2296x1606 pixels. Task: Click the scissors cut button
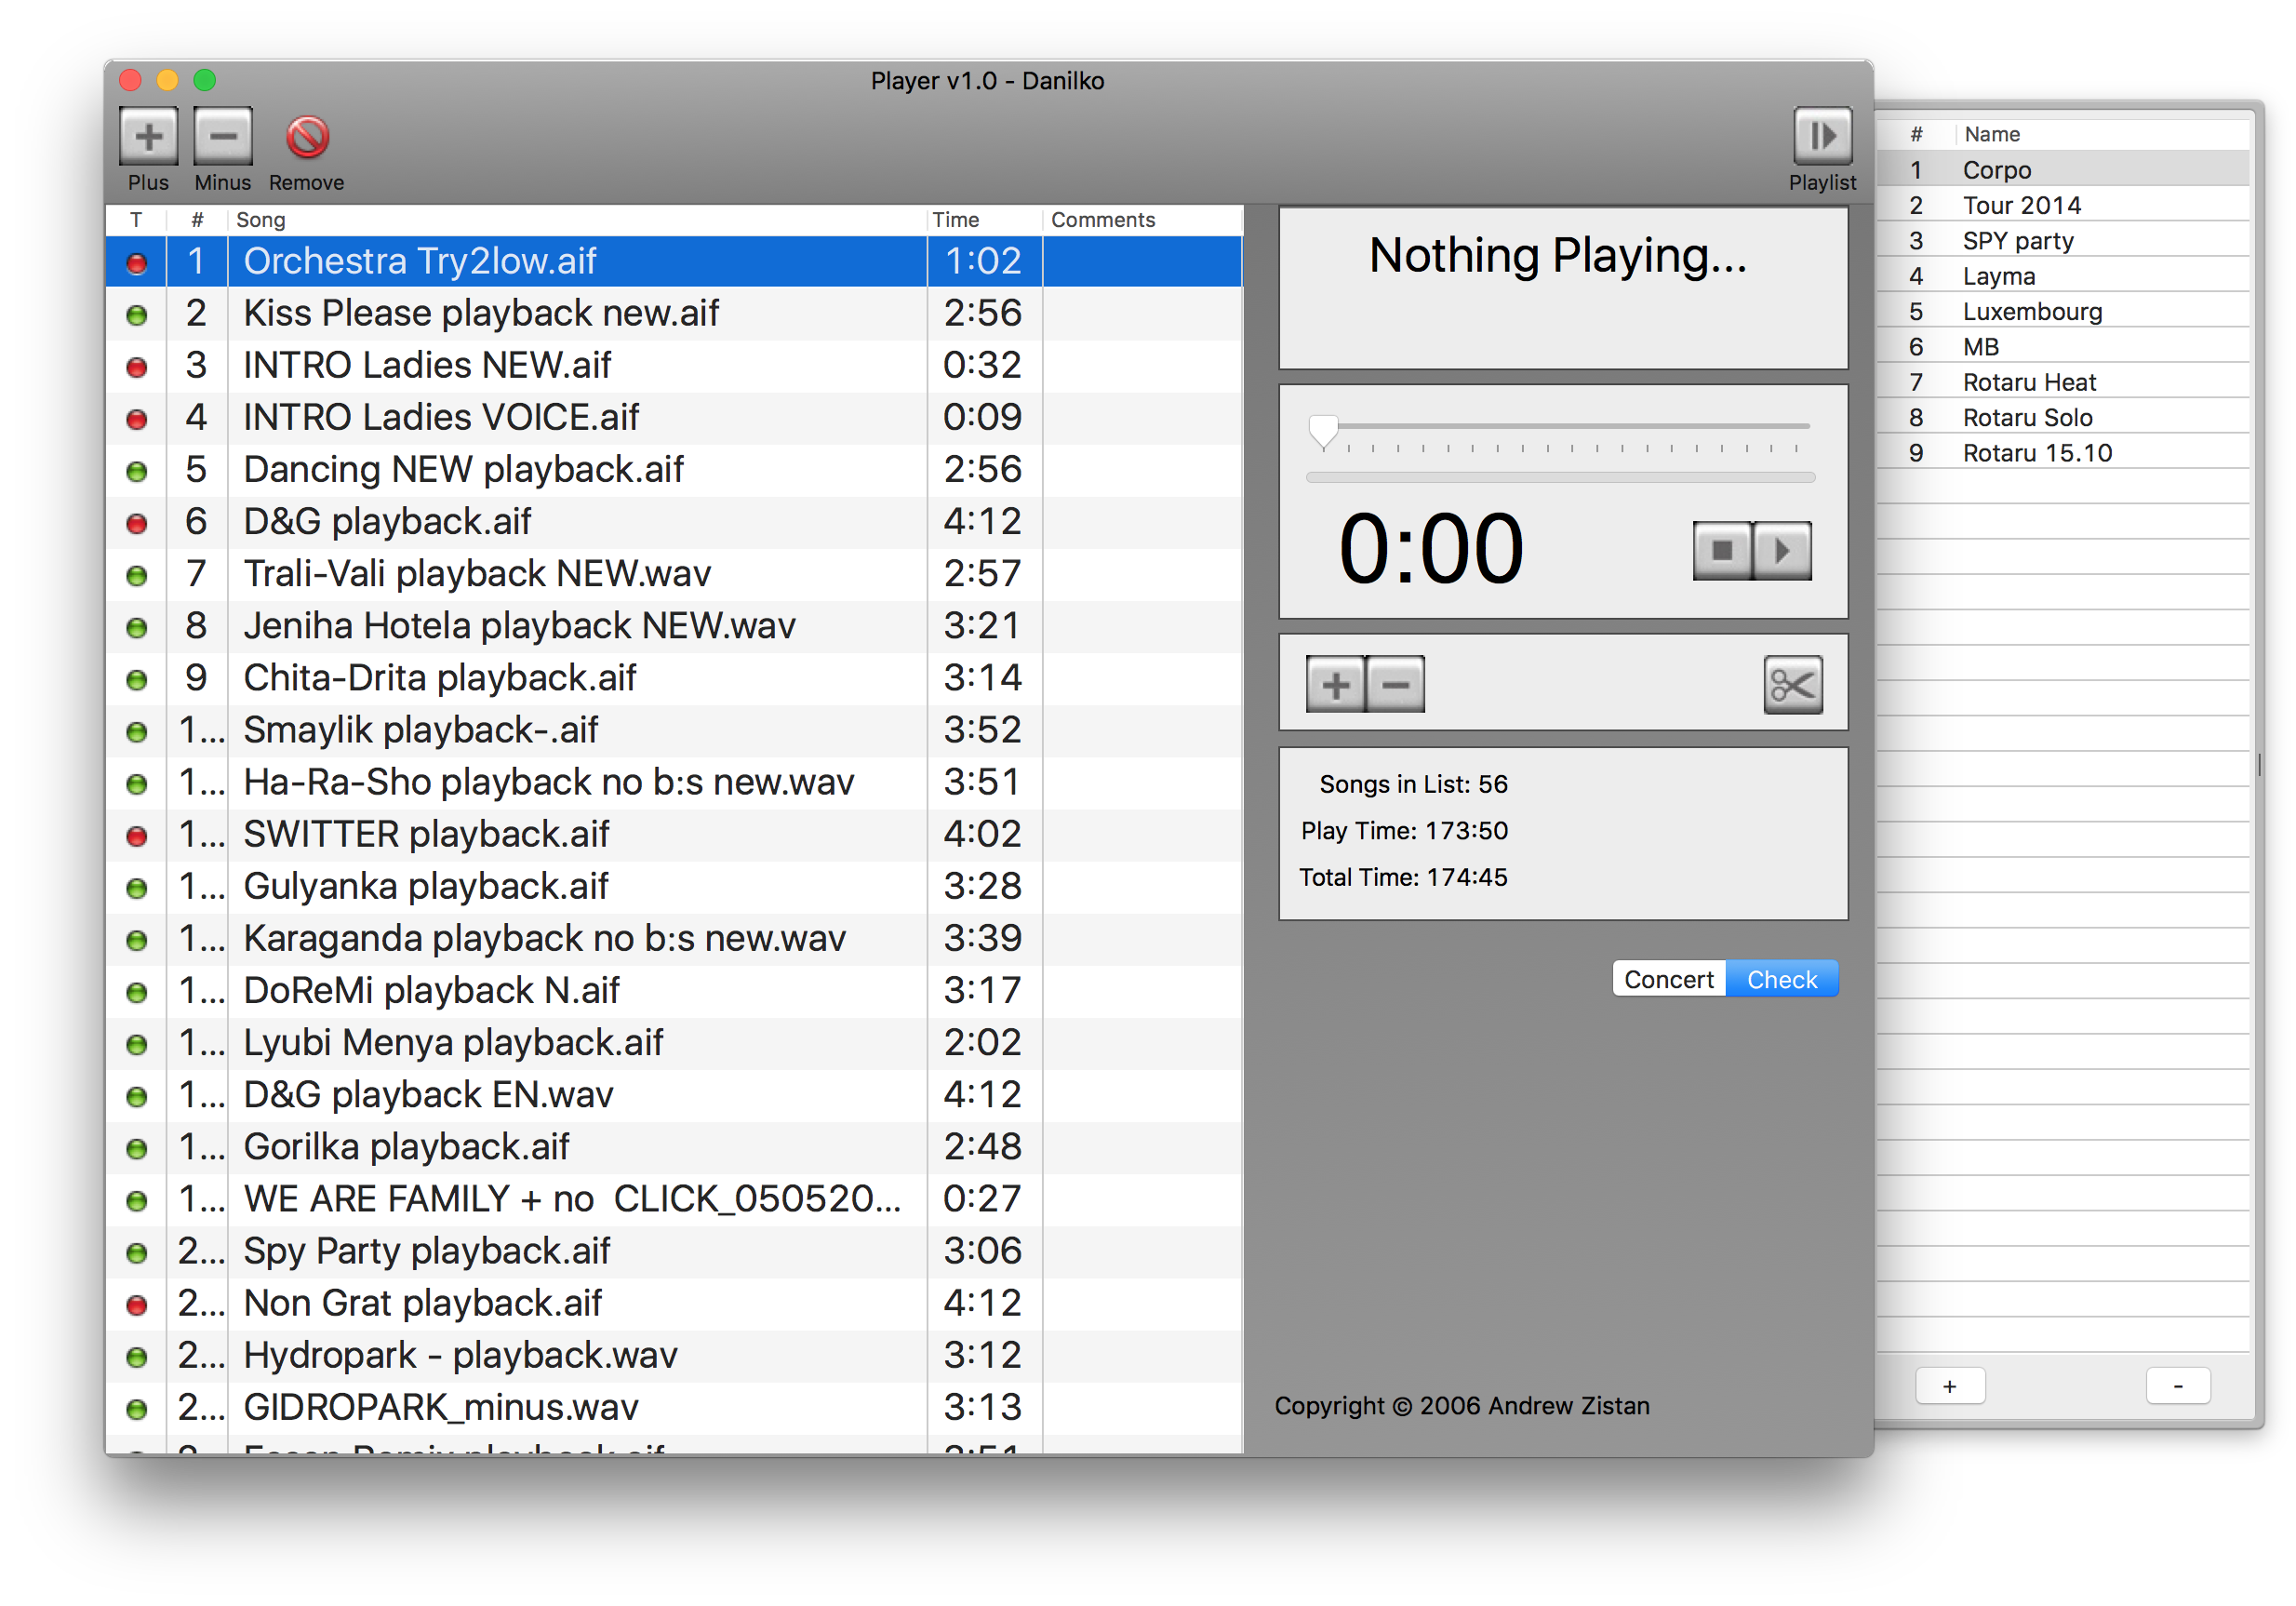(x=1792, y=685)
